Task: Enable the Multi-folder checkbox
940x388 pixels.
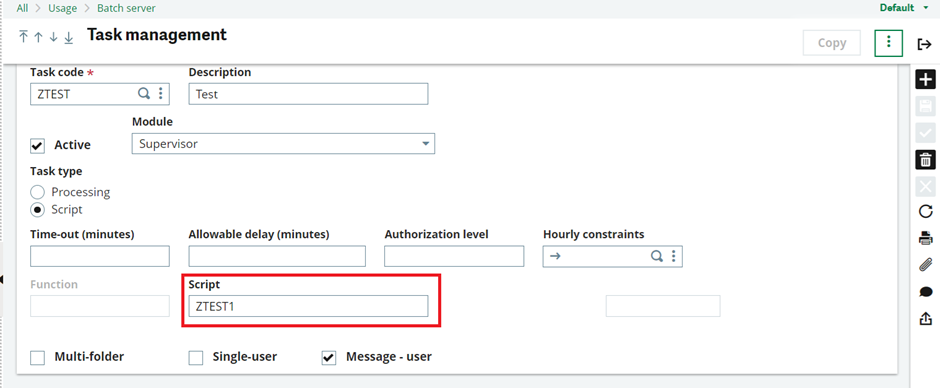Action: coord(38,358)
